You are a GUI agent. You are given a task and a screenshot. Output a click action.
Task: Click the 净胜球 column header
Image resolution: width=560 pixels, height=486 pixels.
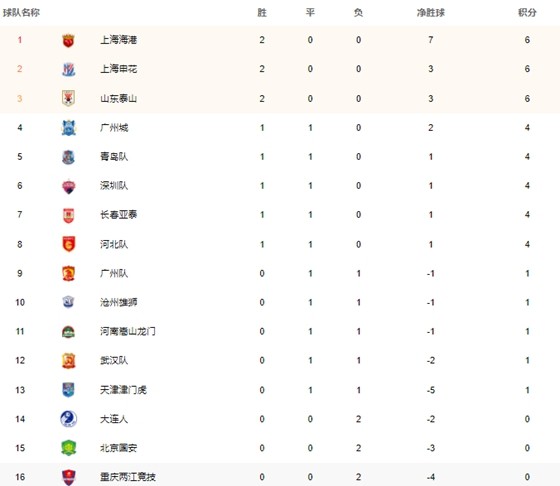click(430, 13)
